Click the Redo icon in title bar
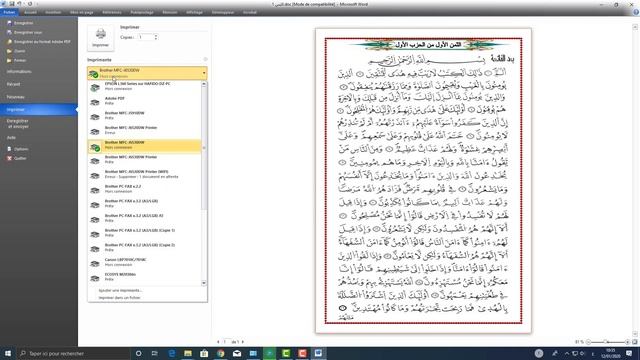This screenshot has width=640, height=360. 29,4
